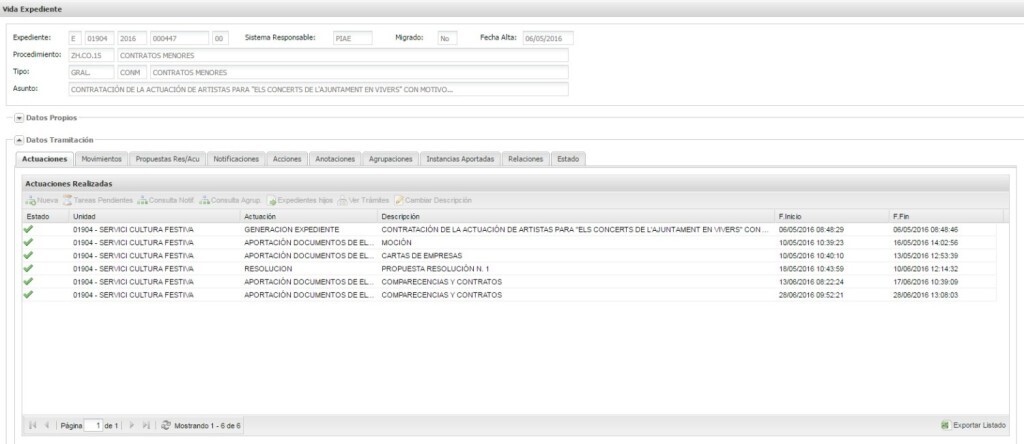Go to first page of results

(x=33, y=425)
